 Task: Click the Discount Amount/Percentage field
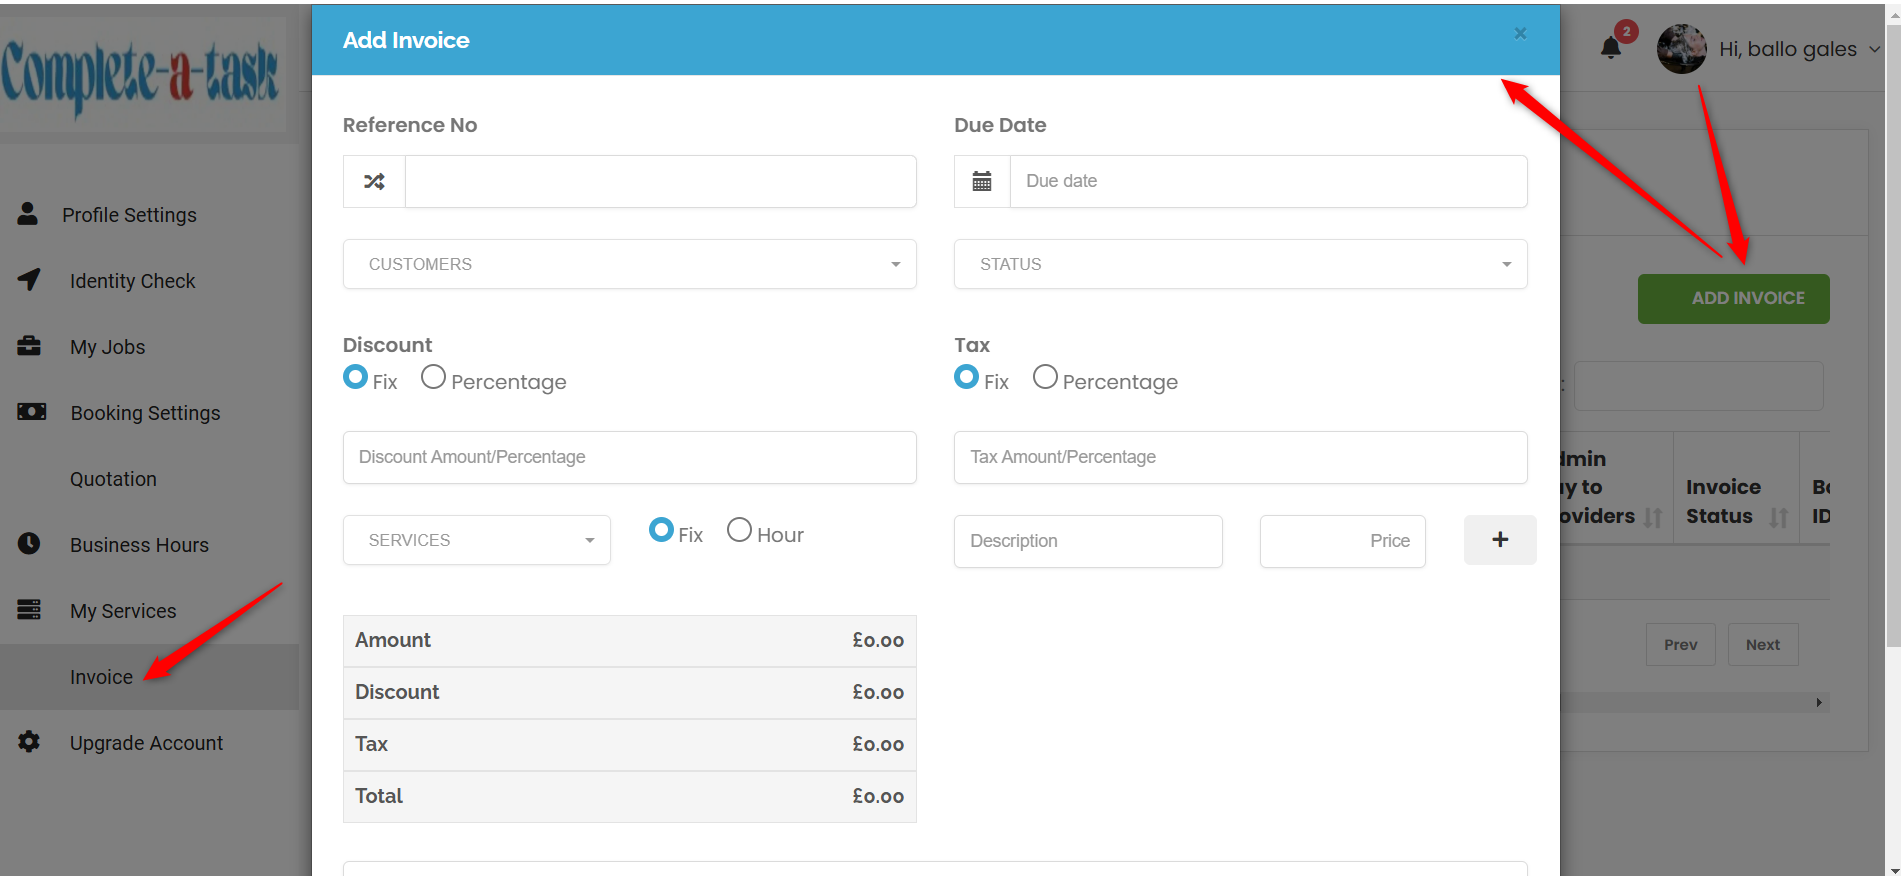630,457
